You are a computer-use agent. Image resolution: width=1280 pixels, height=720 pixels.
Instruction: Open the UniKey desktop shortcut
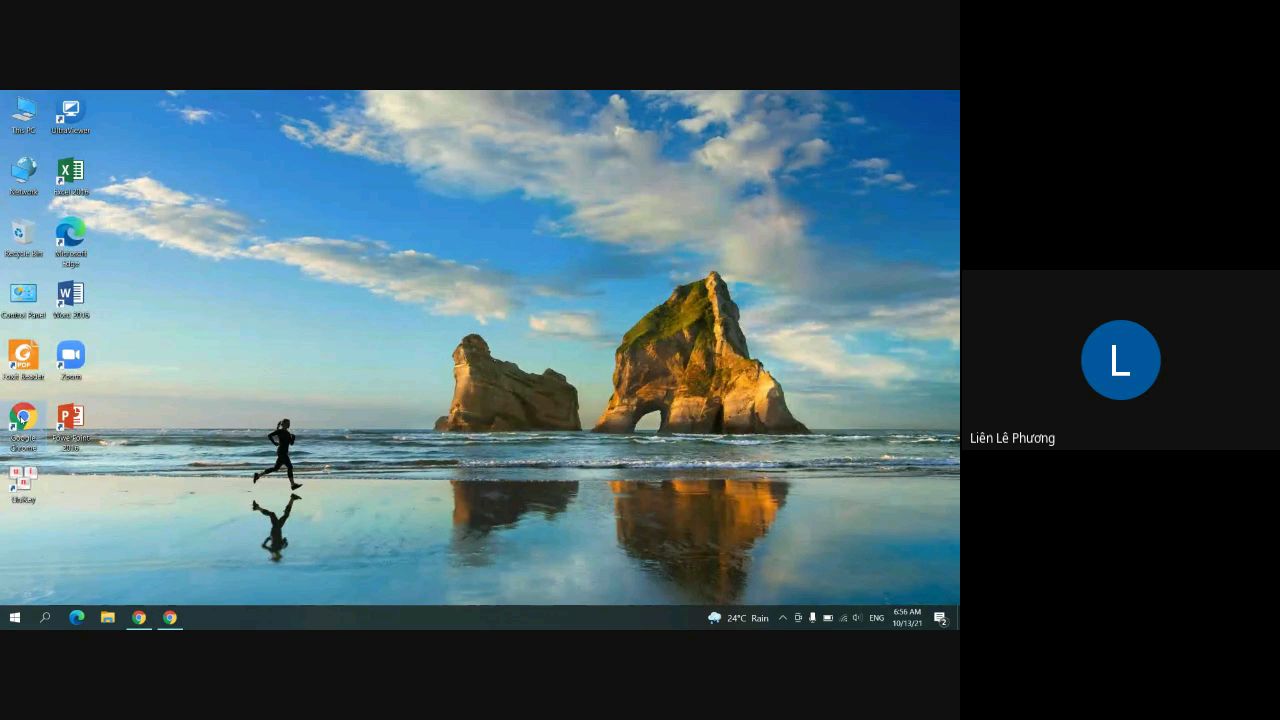pyautogui.click(x=23, y=481)
